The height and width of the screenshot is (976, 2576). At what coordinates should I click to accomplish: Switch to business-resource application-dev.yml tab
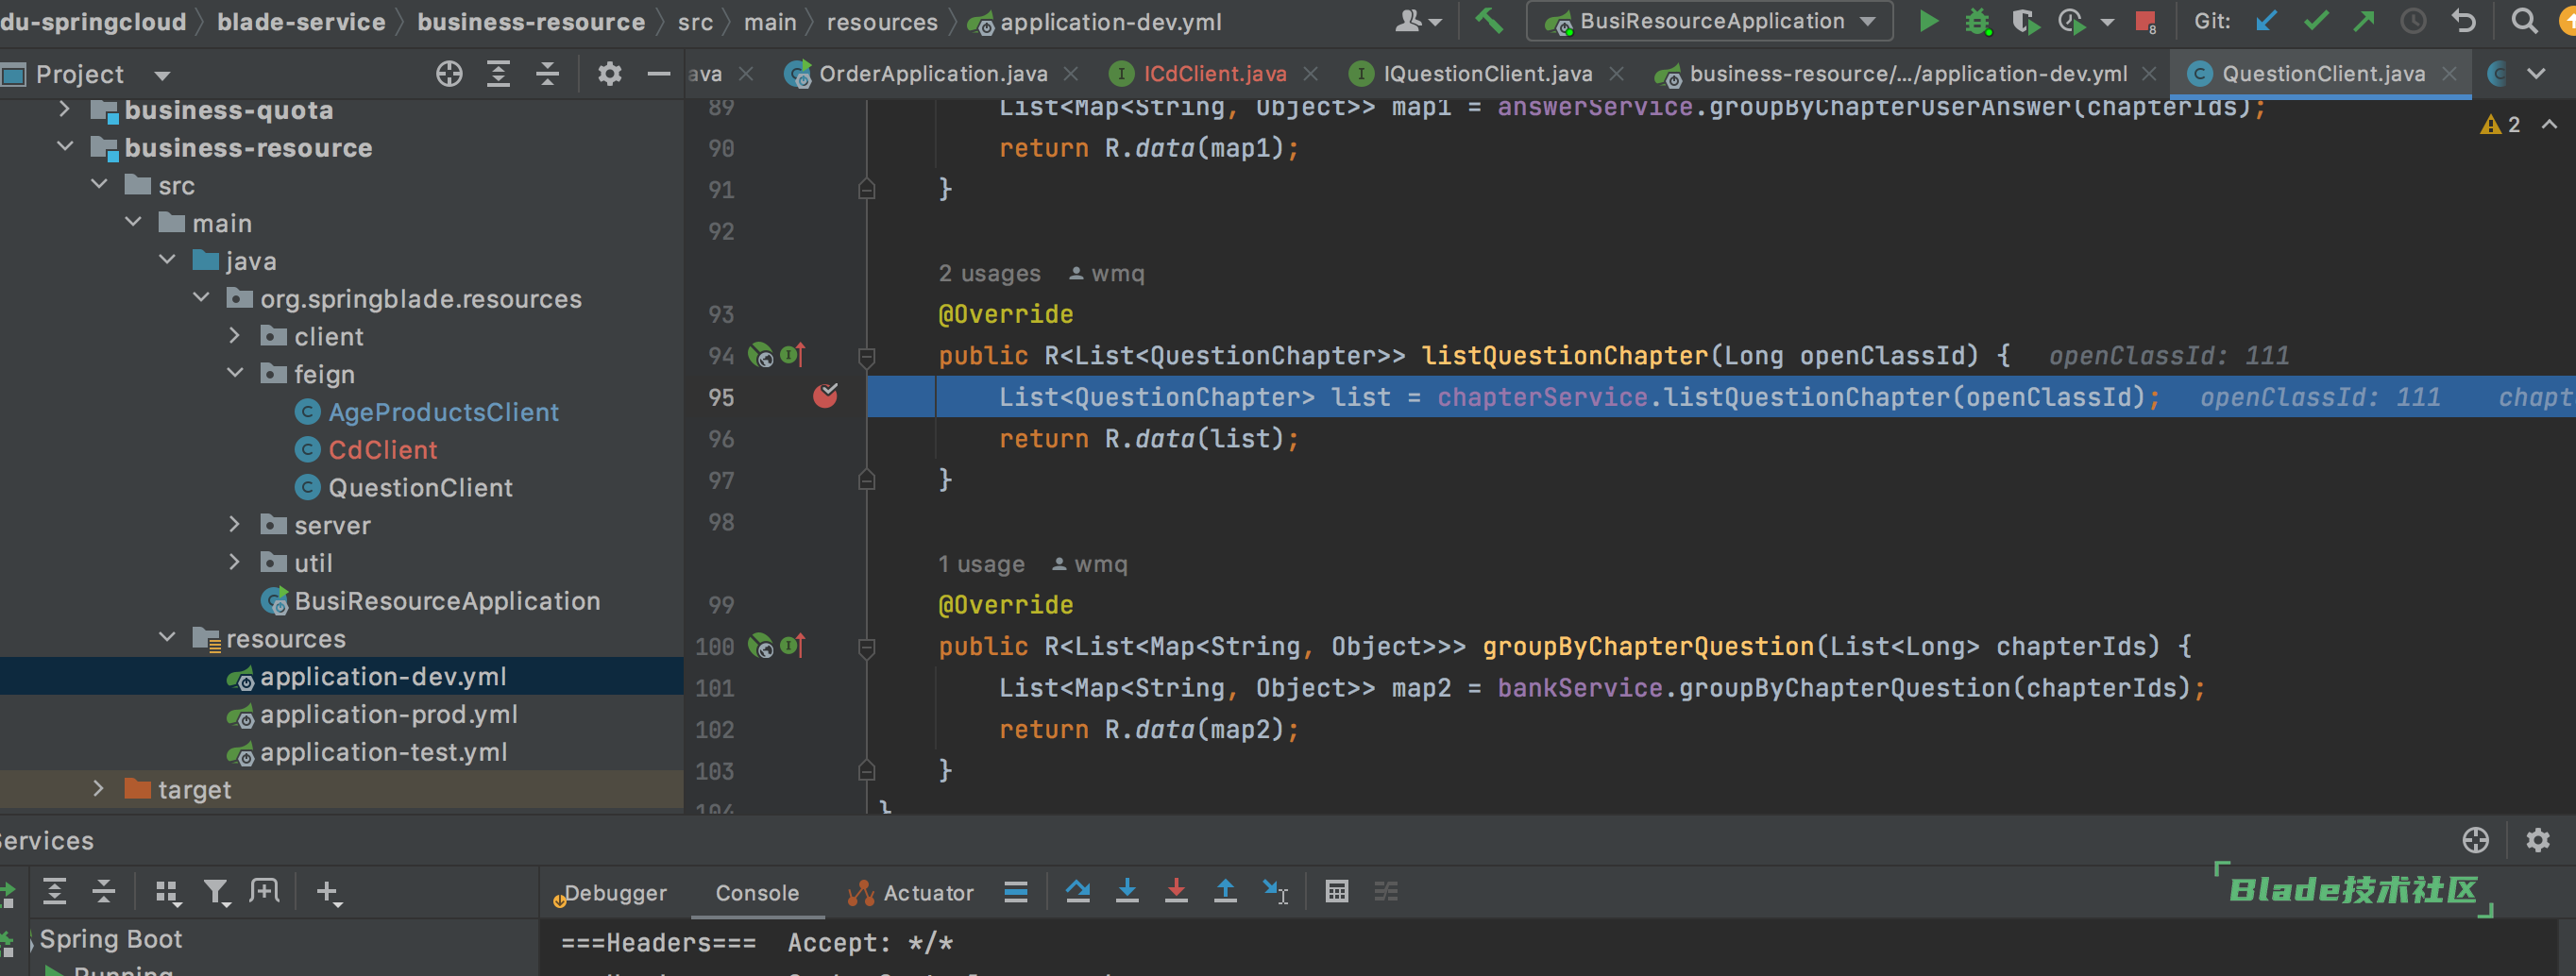click(x=1907, y=74)
